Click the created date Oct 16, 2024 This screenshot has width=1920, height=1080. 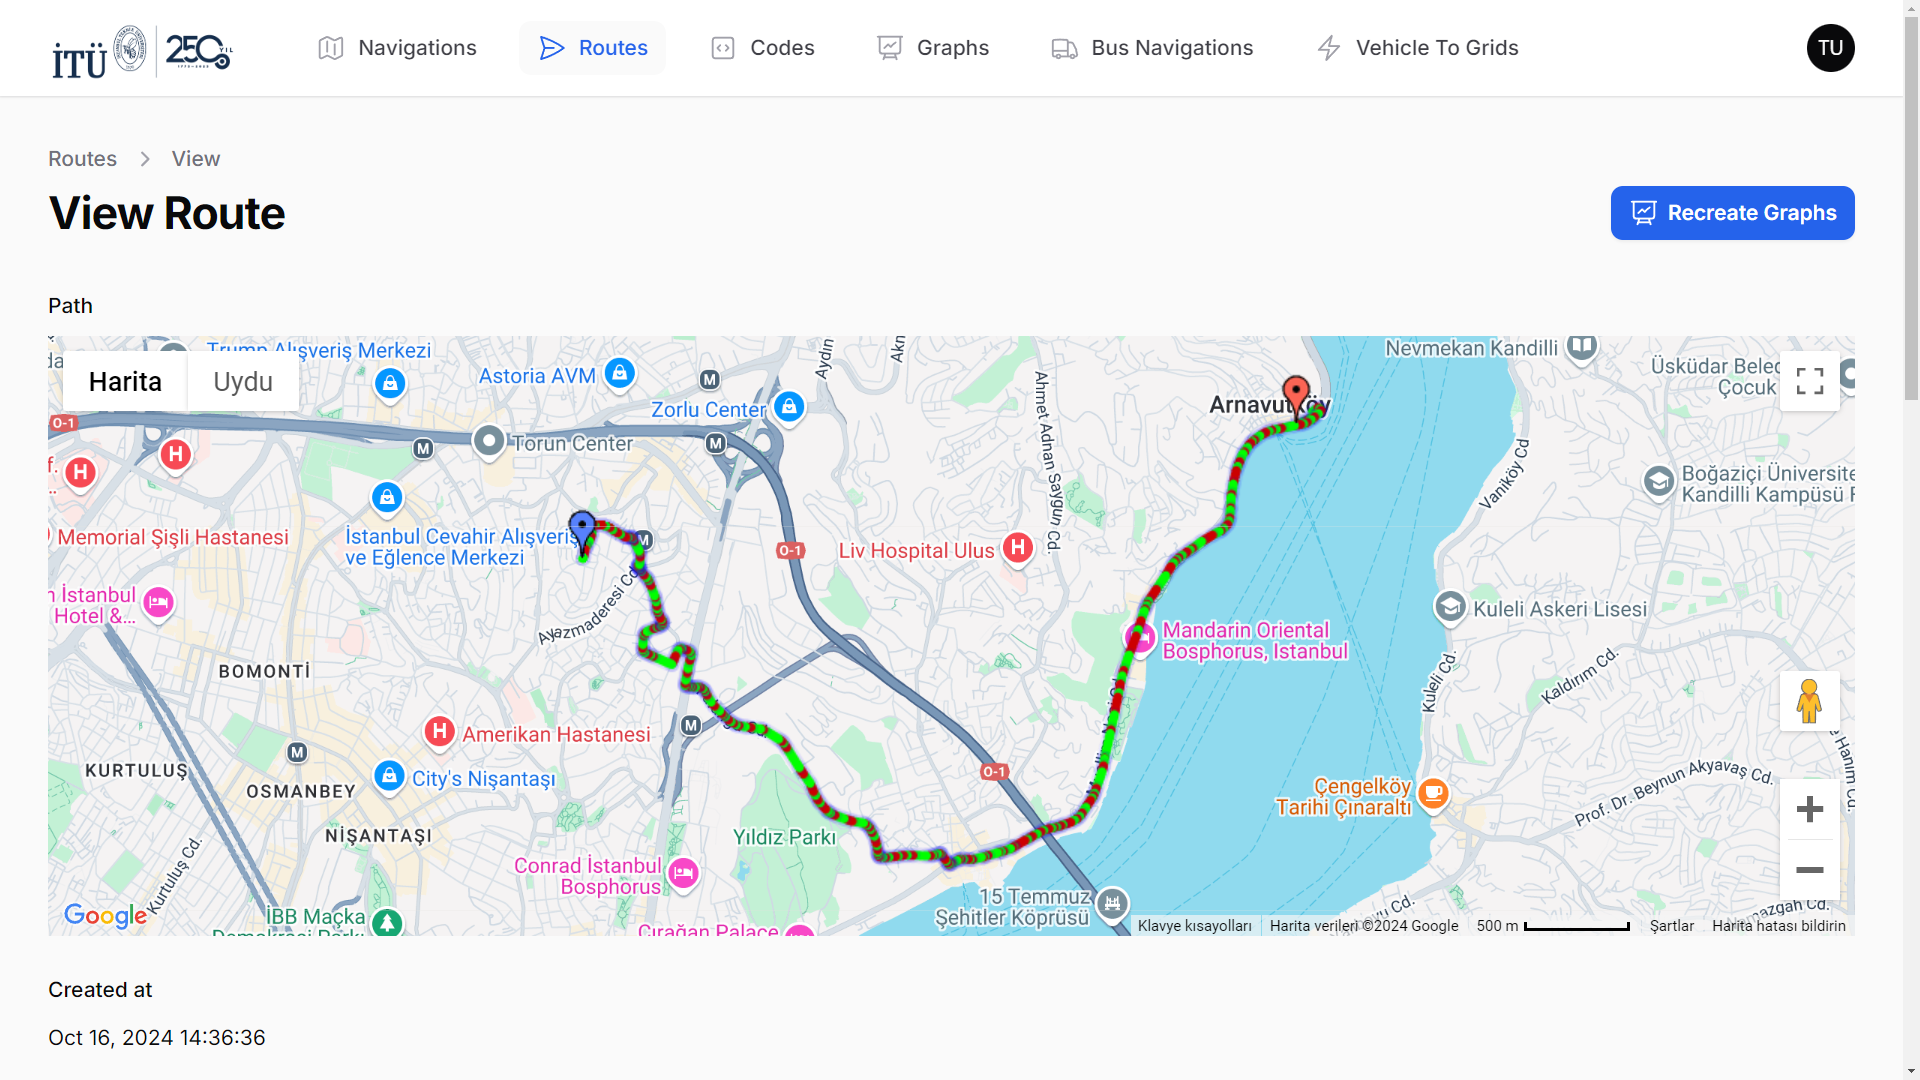[157, 1038]
